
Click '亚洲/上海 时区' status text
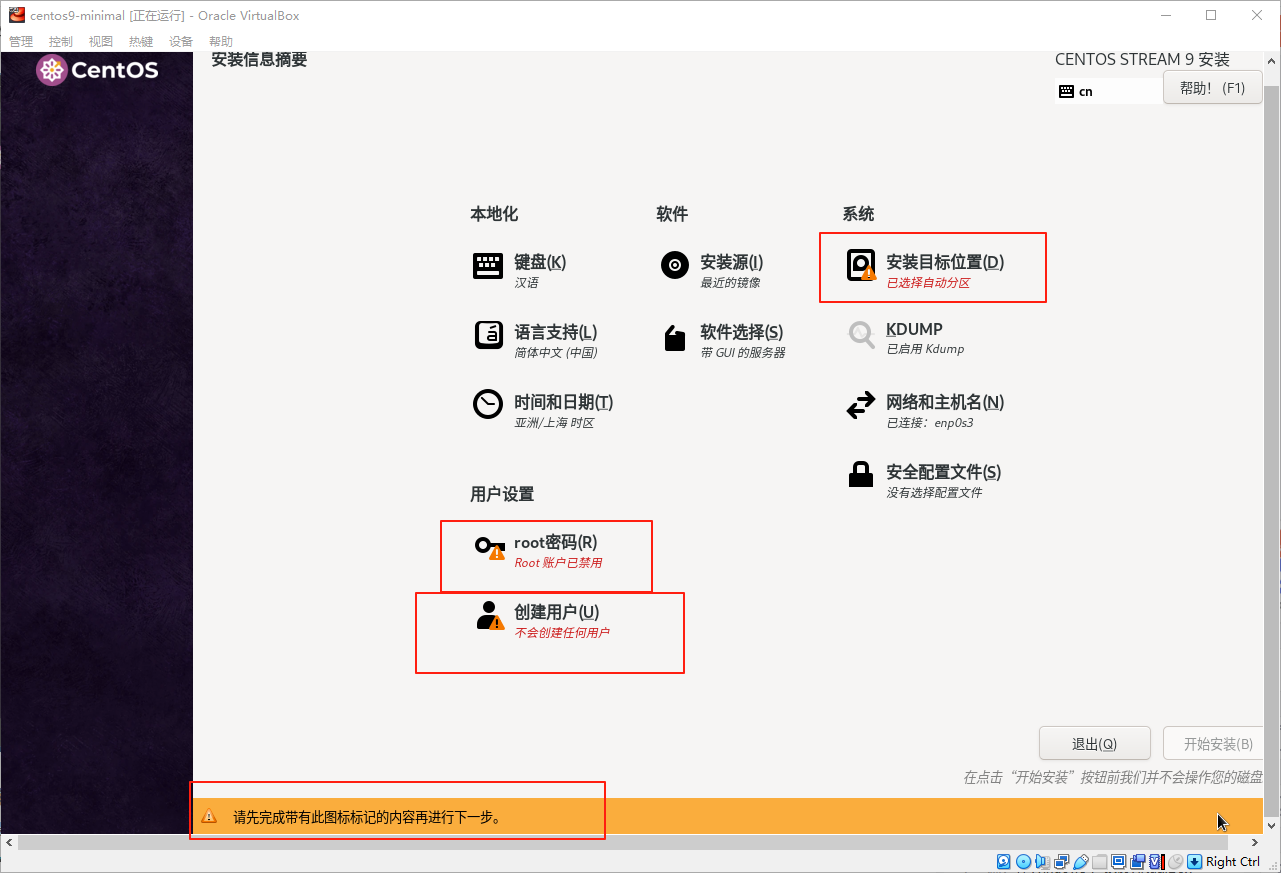coord(554,423)
